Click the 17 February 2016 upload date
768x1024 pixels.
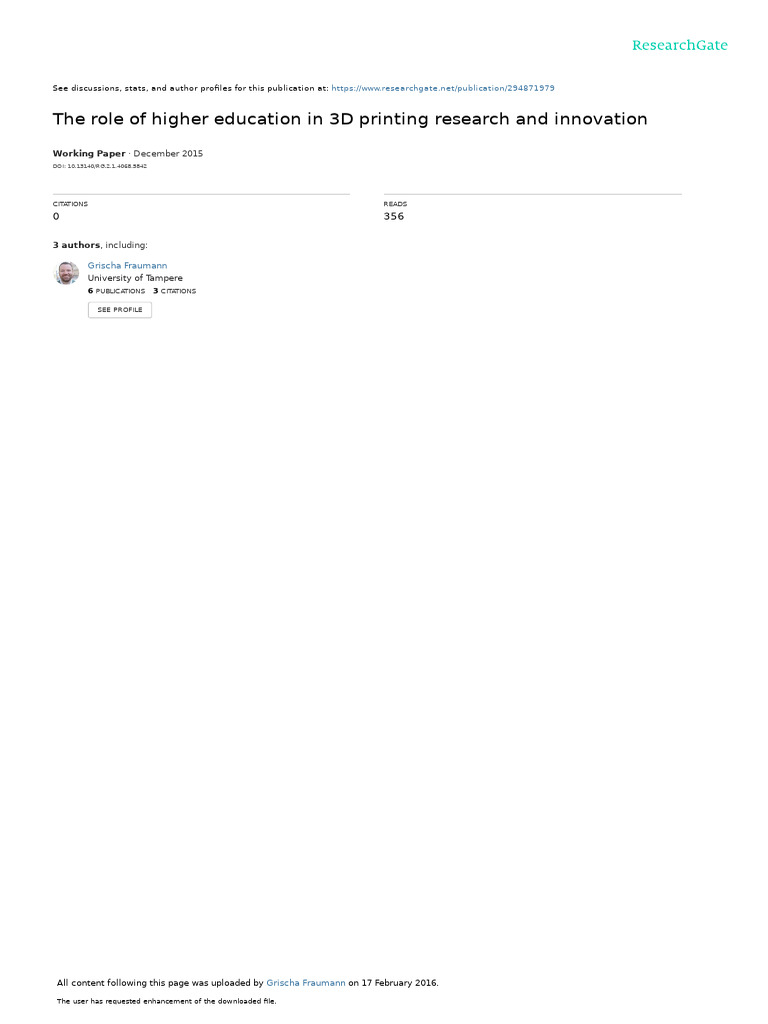coord(399,983)
